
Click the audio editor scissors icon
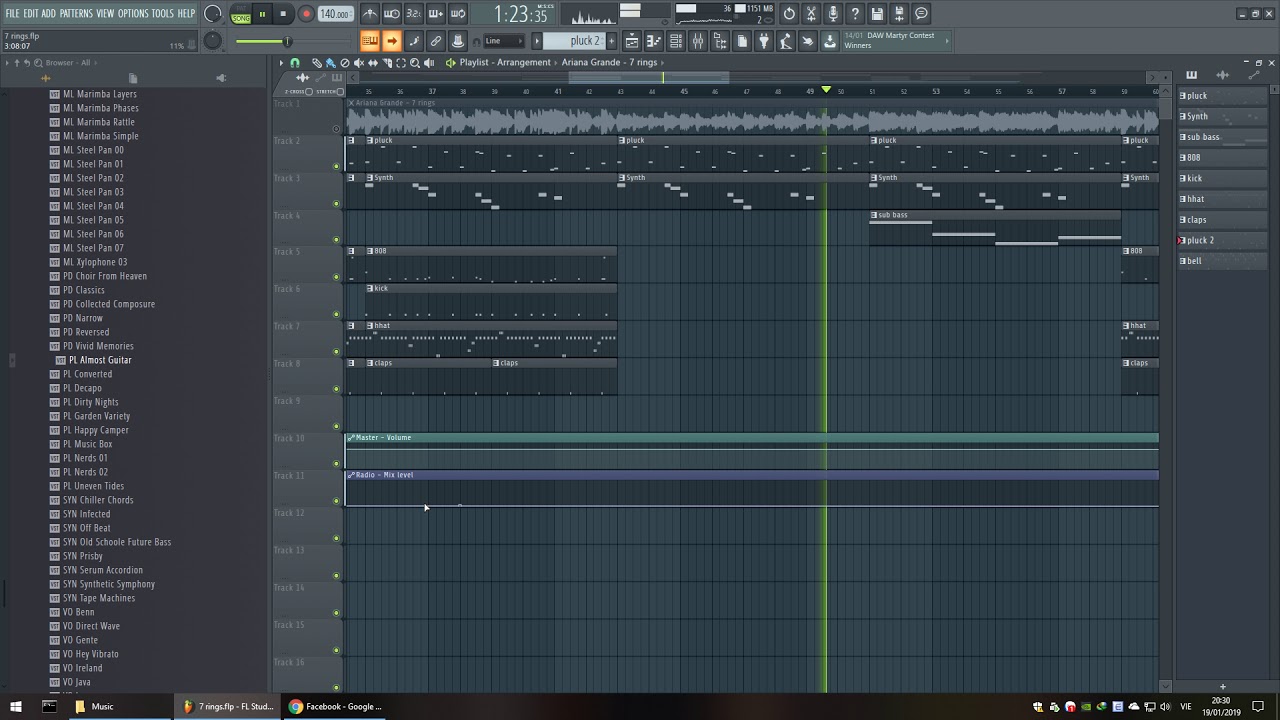tap(811, 14)
